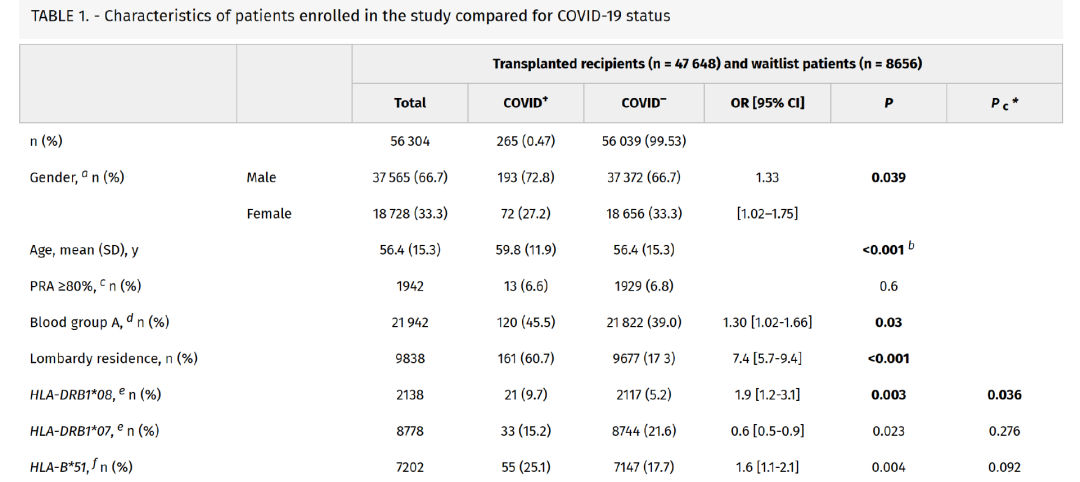Select the OR [95% CI] column header
This screenshot has width=1080, height=482.
[x=767, y=103]
